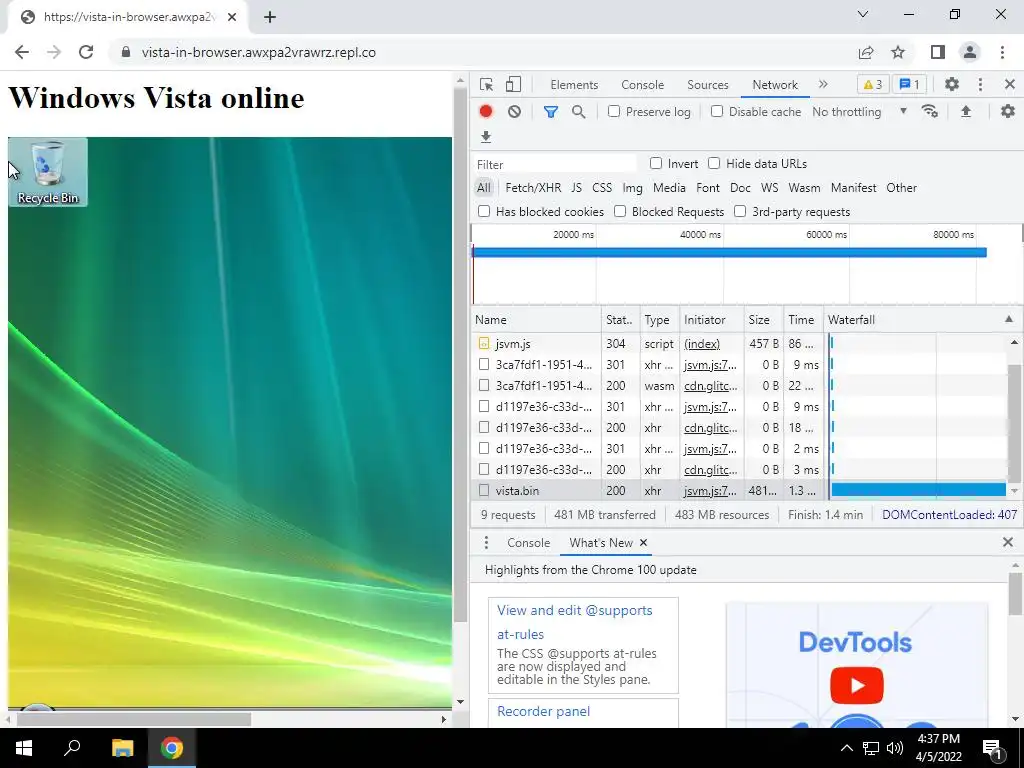Viewport: 1024px width, 768px height.
Task: Check the Invert filter checkbox
Action: click(x=656, y=163)
